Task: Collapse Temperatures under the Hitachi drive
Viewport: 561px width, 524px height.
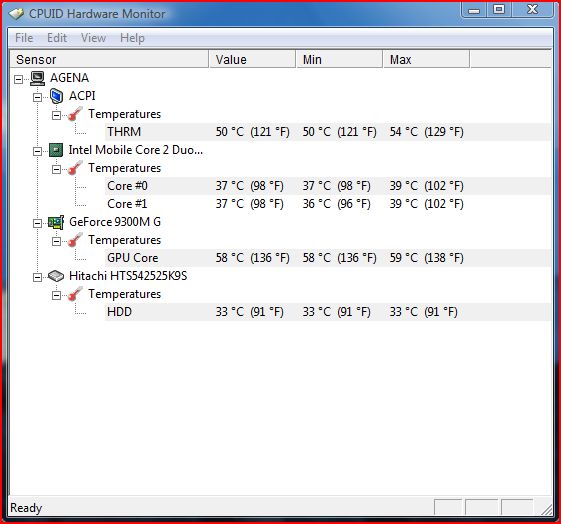Action: point(56,295)
